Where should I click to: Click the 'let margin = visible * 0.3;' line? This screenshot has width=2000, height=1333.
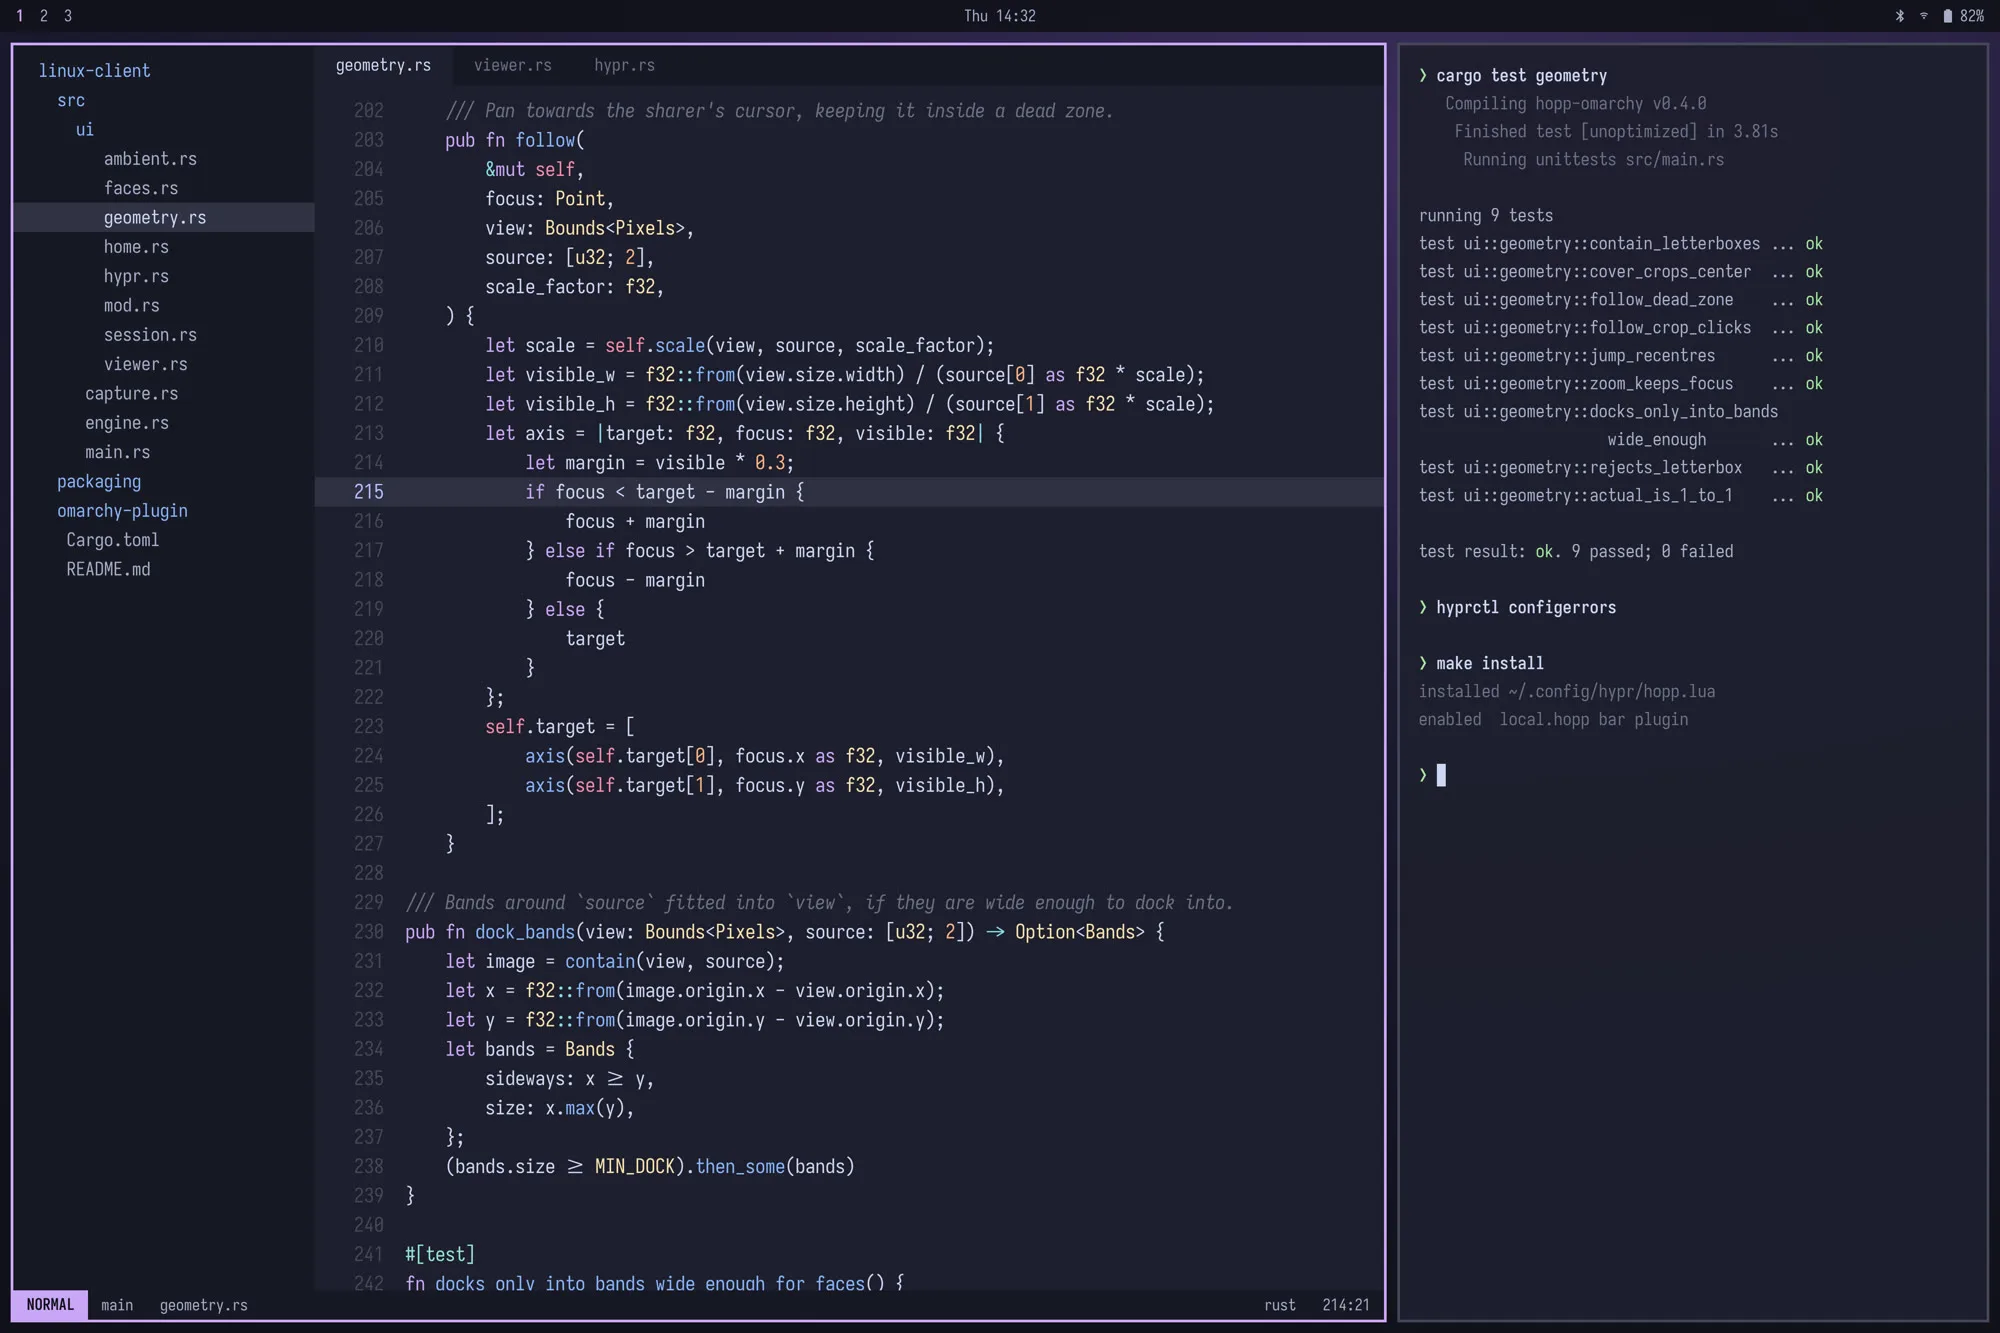click(659, 463)
